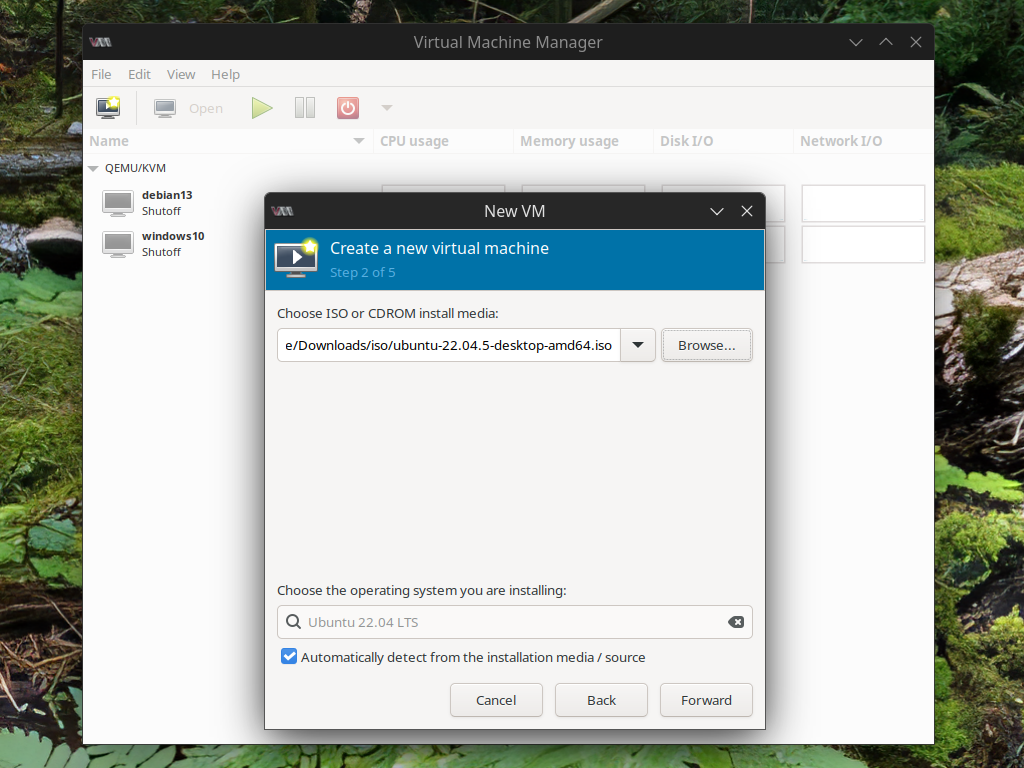Open the shutdown options dropdown arrow
Image resolution: width=1024 pixels, height=768 pixels.
point(386,107)
